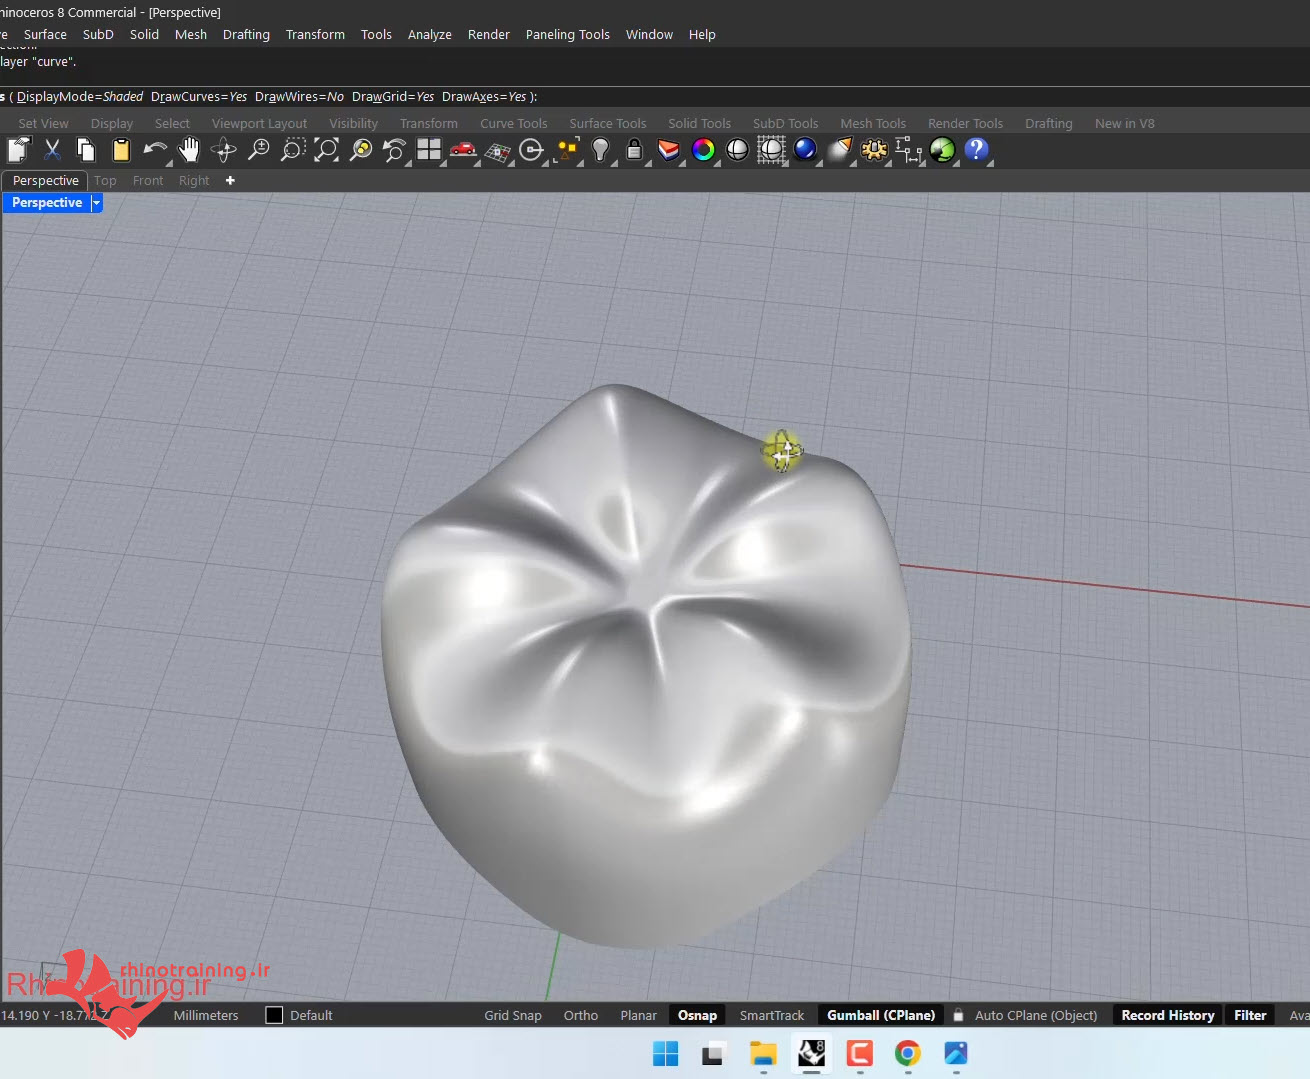This screenshot has height=1079, width=1310.
Task: Select the Zoom Extents tool icon
Action: 326,150
